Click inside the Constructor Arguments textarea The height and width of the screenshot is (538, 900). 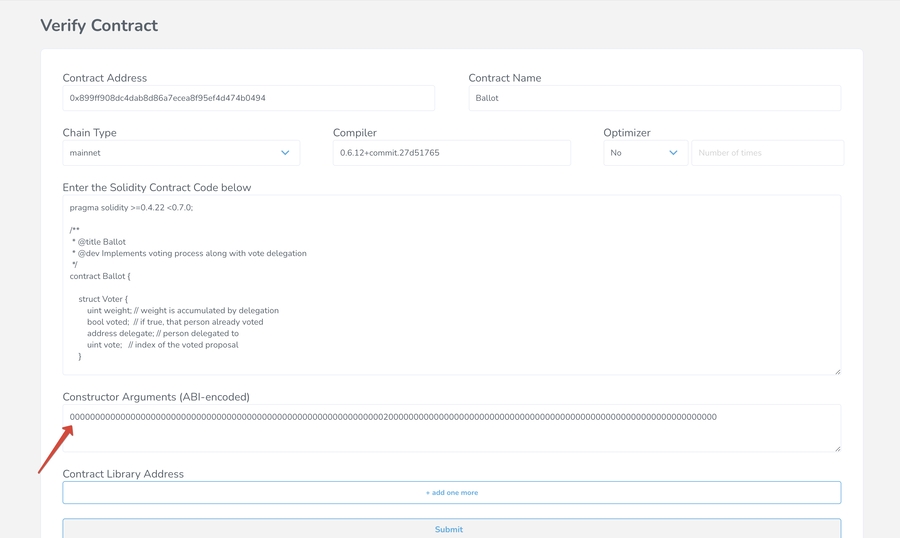(x=450, y=432)
